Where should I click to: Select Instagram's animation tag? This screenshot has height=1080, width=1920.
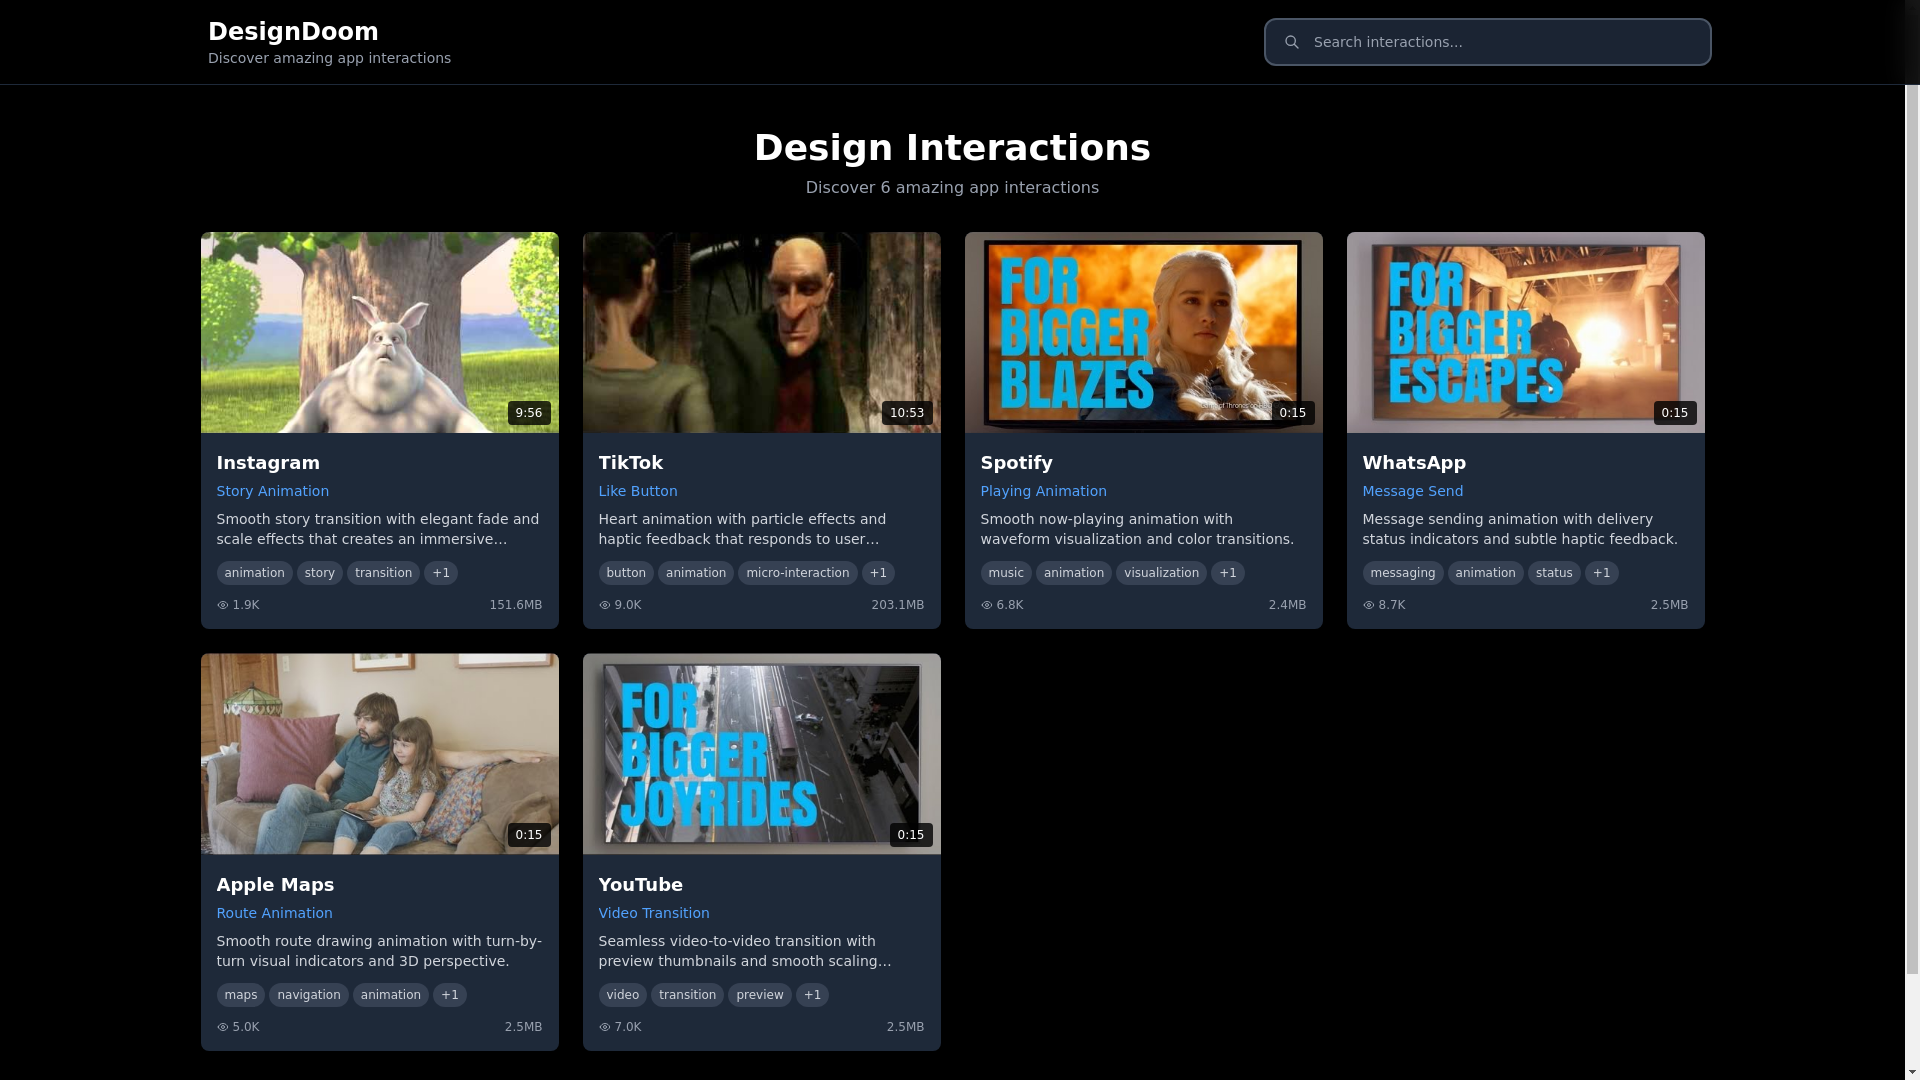pyautogui.click(x=255, y=573)
